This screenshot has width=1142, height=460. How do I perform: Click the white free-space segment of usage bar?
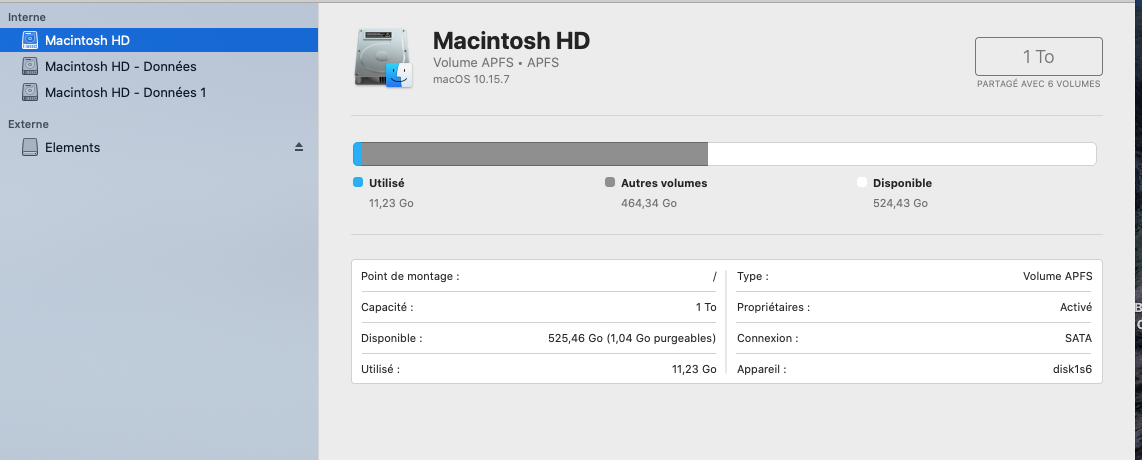pos(900,154)
